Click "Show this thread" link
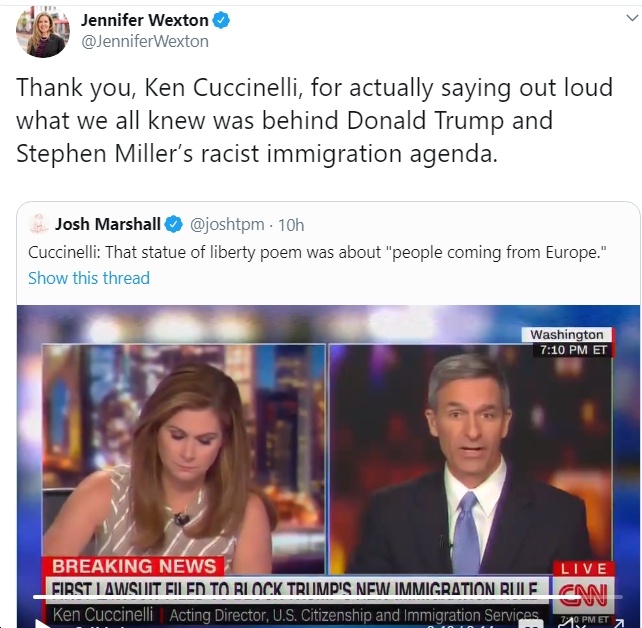 [x=89, y=278]
